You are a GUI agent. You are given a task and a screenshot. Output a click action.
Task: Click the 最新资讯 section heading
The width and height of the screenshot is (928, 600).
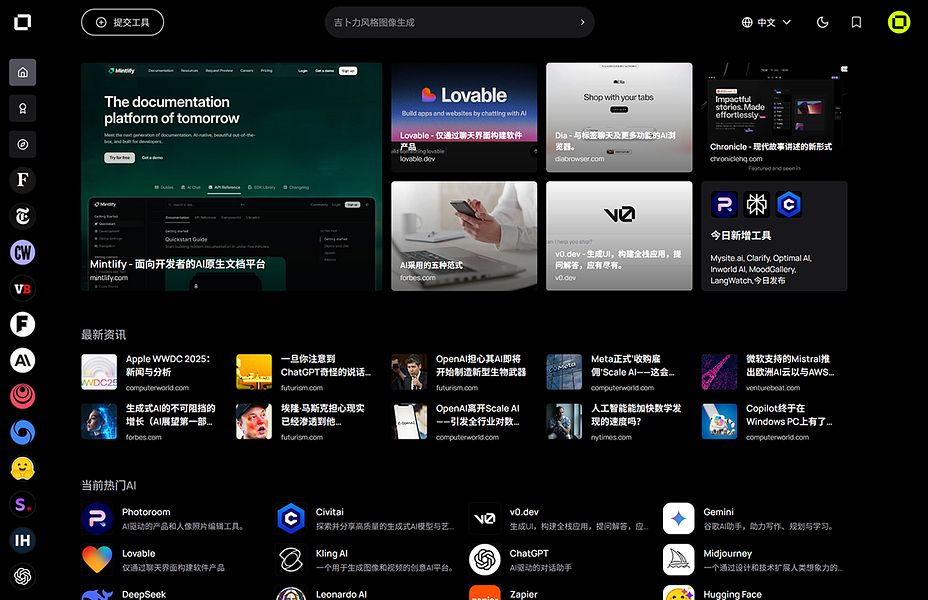click(104, 335)
